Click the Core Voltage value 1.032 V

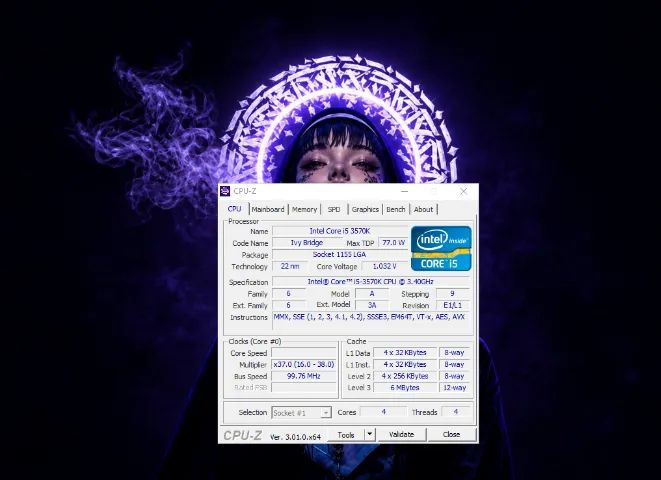384,266
